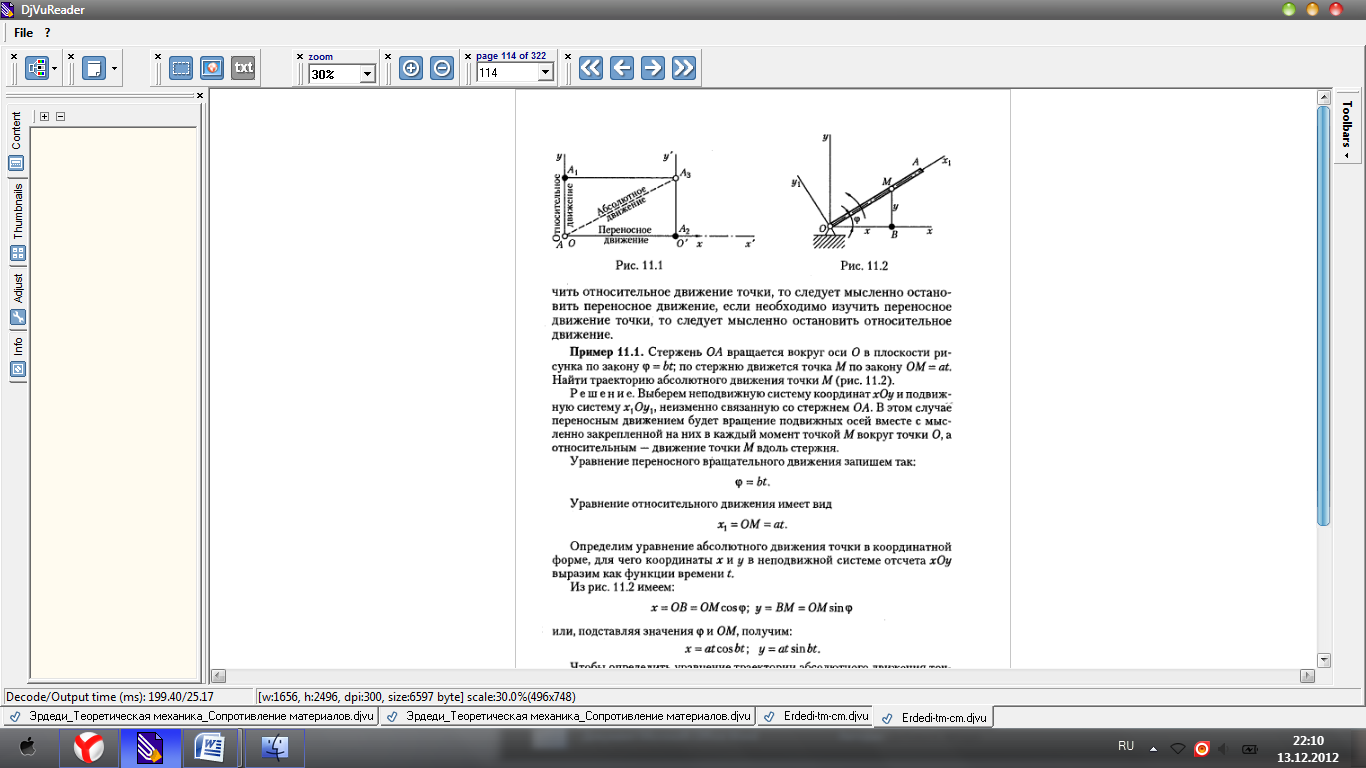Click the volume tray icon
Screen dimensions: 1366x768
1224,748
